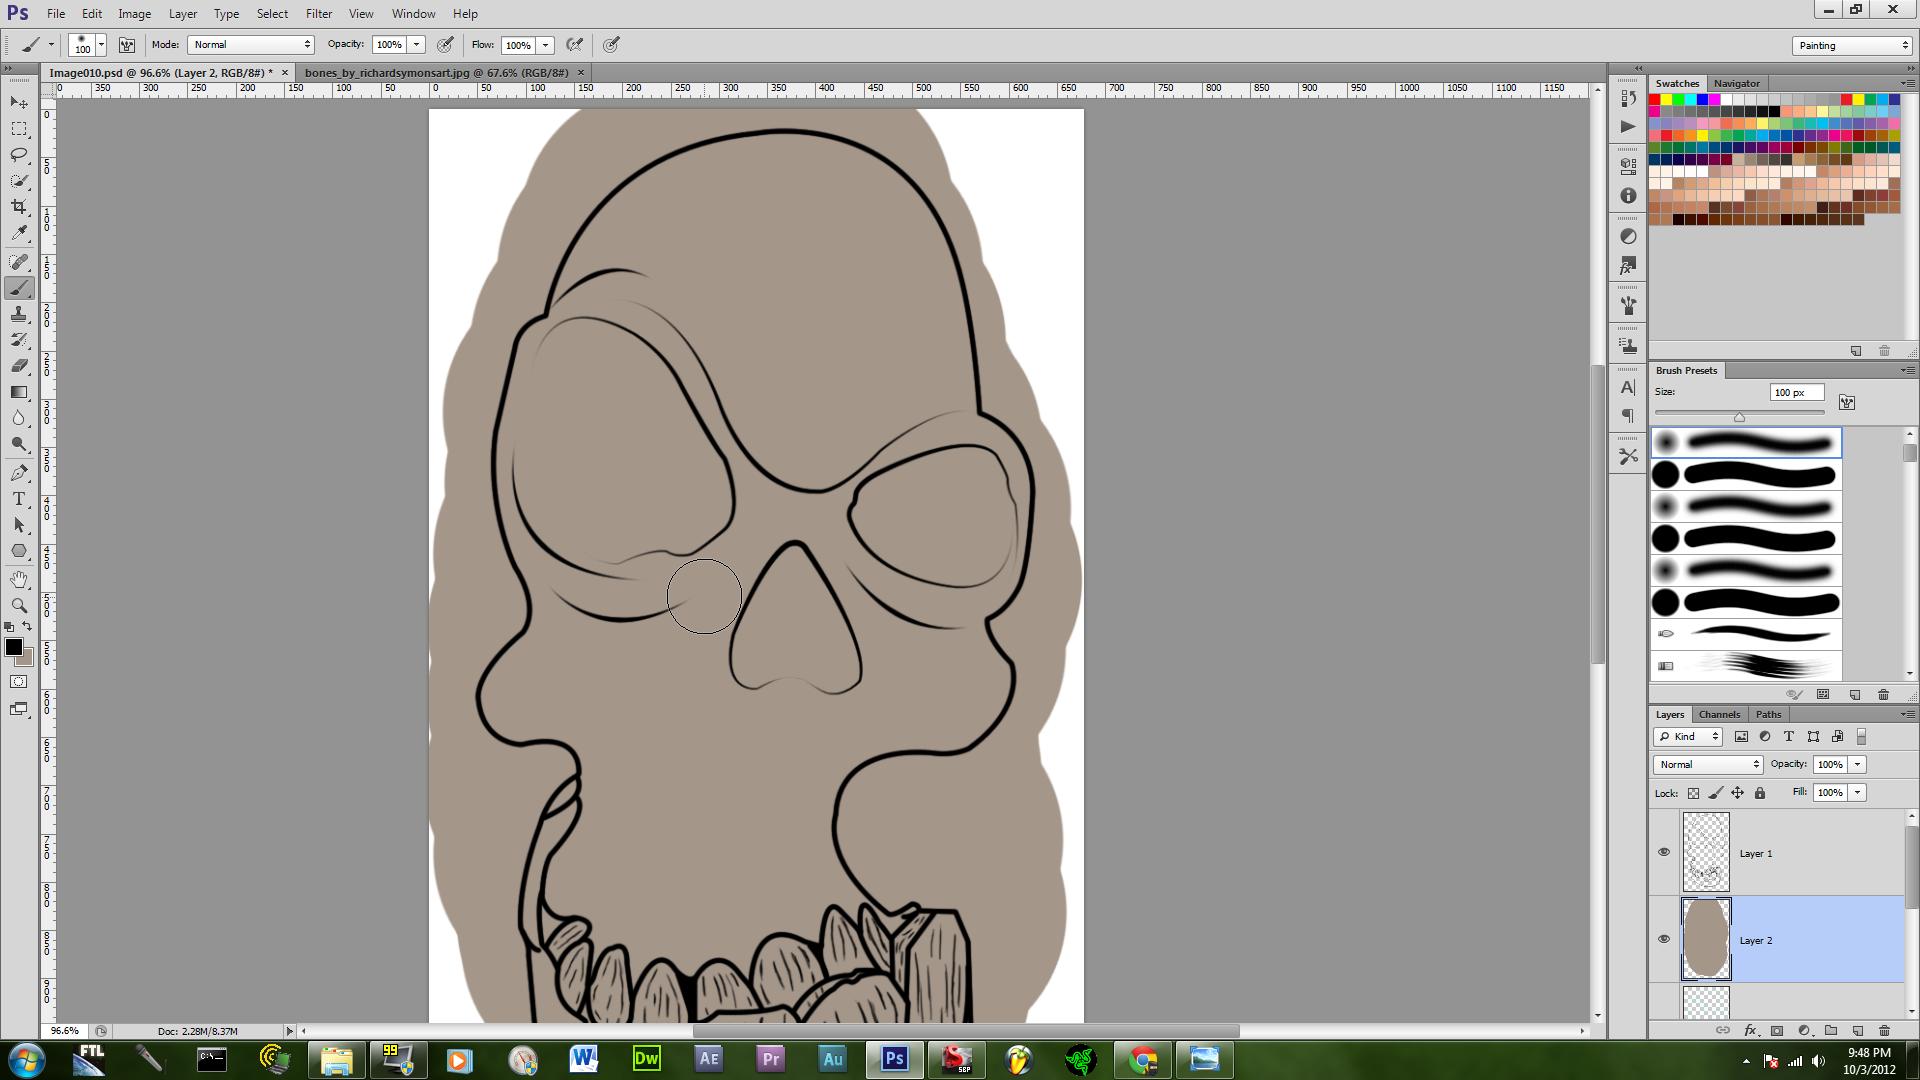Switch to the Channels tab

coord(1719,715)
